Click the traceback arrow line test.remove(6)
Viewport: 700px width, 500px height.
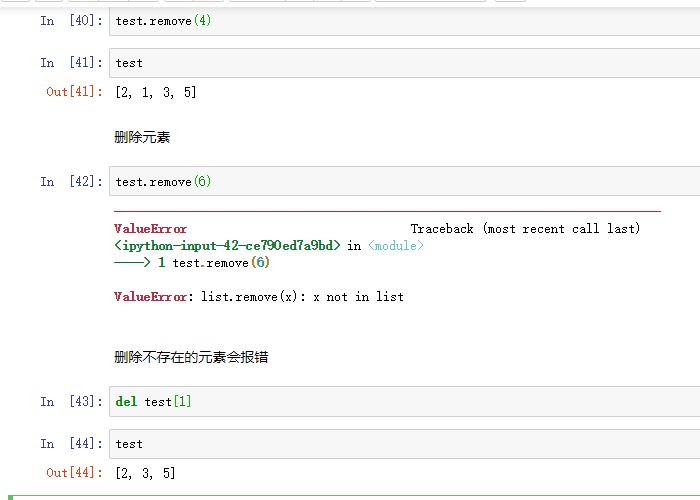tap(192, 262)
